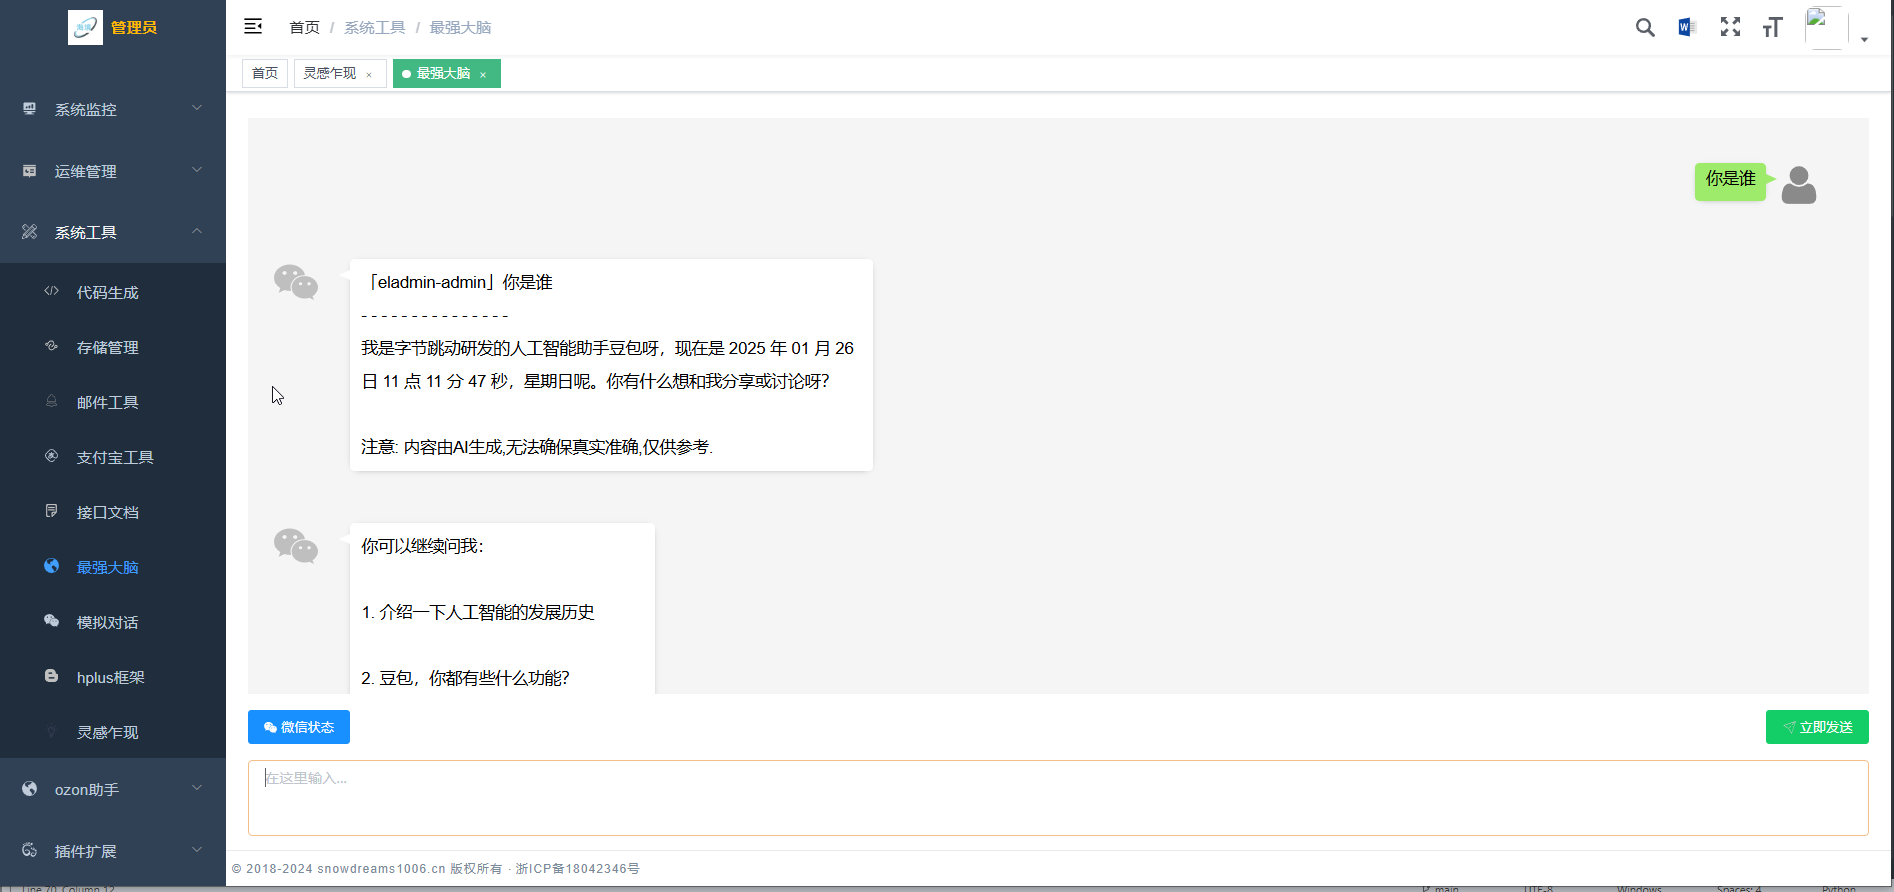The image size is (1894, 892).
Task: Click the user avatar in top-right corner
Action: (x=1825, y=28)
